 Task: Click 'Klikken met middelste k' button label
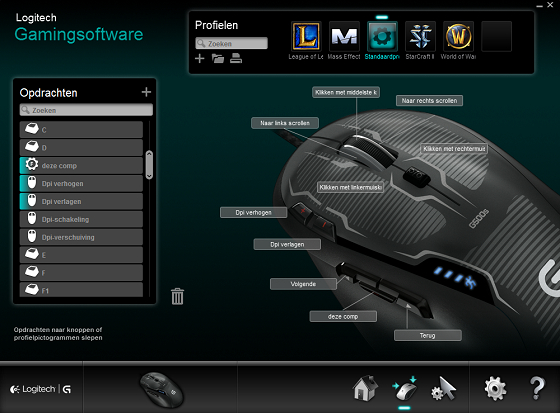(x=346, y=92)
